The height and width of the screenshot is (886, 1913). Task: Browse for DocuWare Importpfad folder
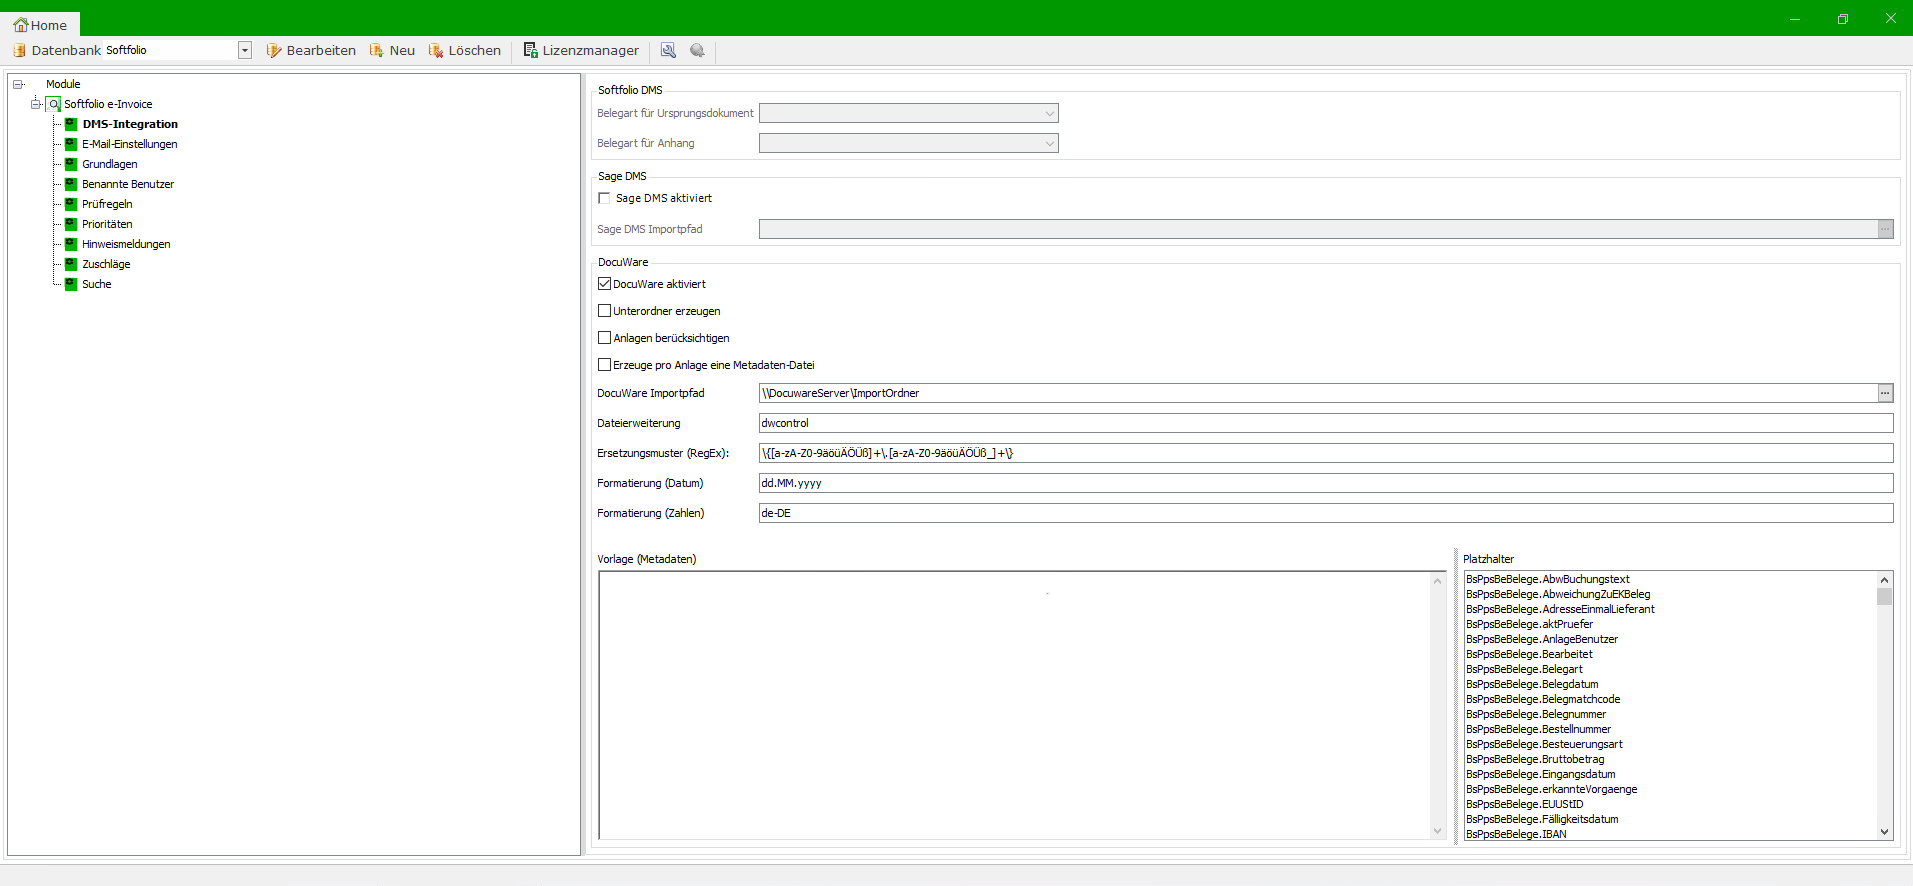click(1885, 393)
